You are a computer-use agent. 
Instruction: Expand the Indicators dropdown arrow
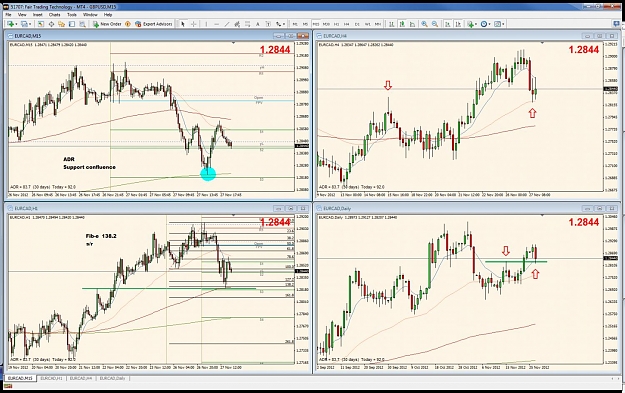click(476, 24)
